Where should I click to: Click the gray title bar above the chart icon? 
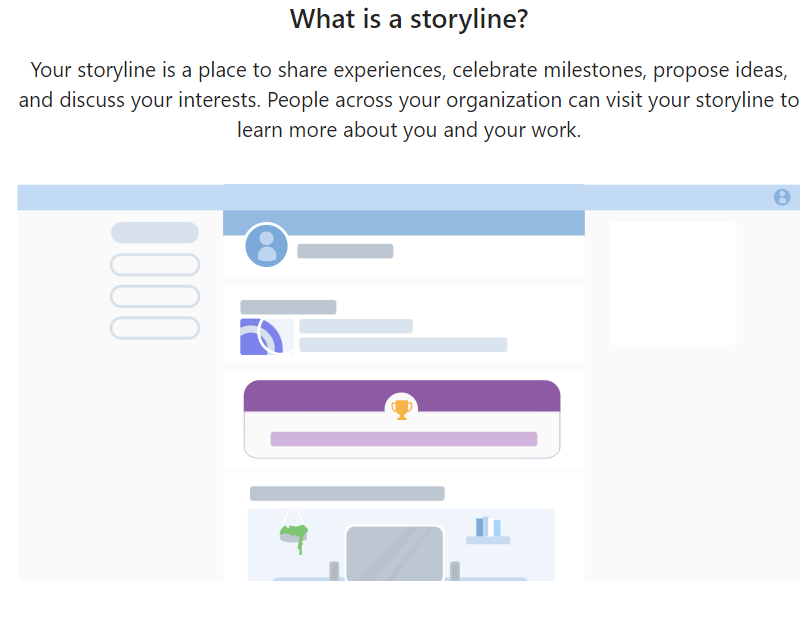click(288, 307)
